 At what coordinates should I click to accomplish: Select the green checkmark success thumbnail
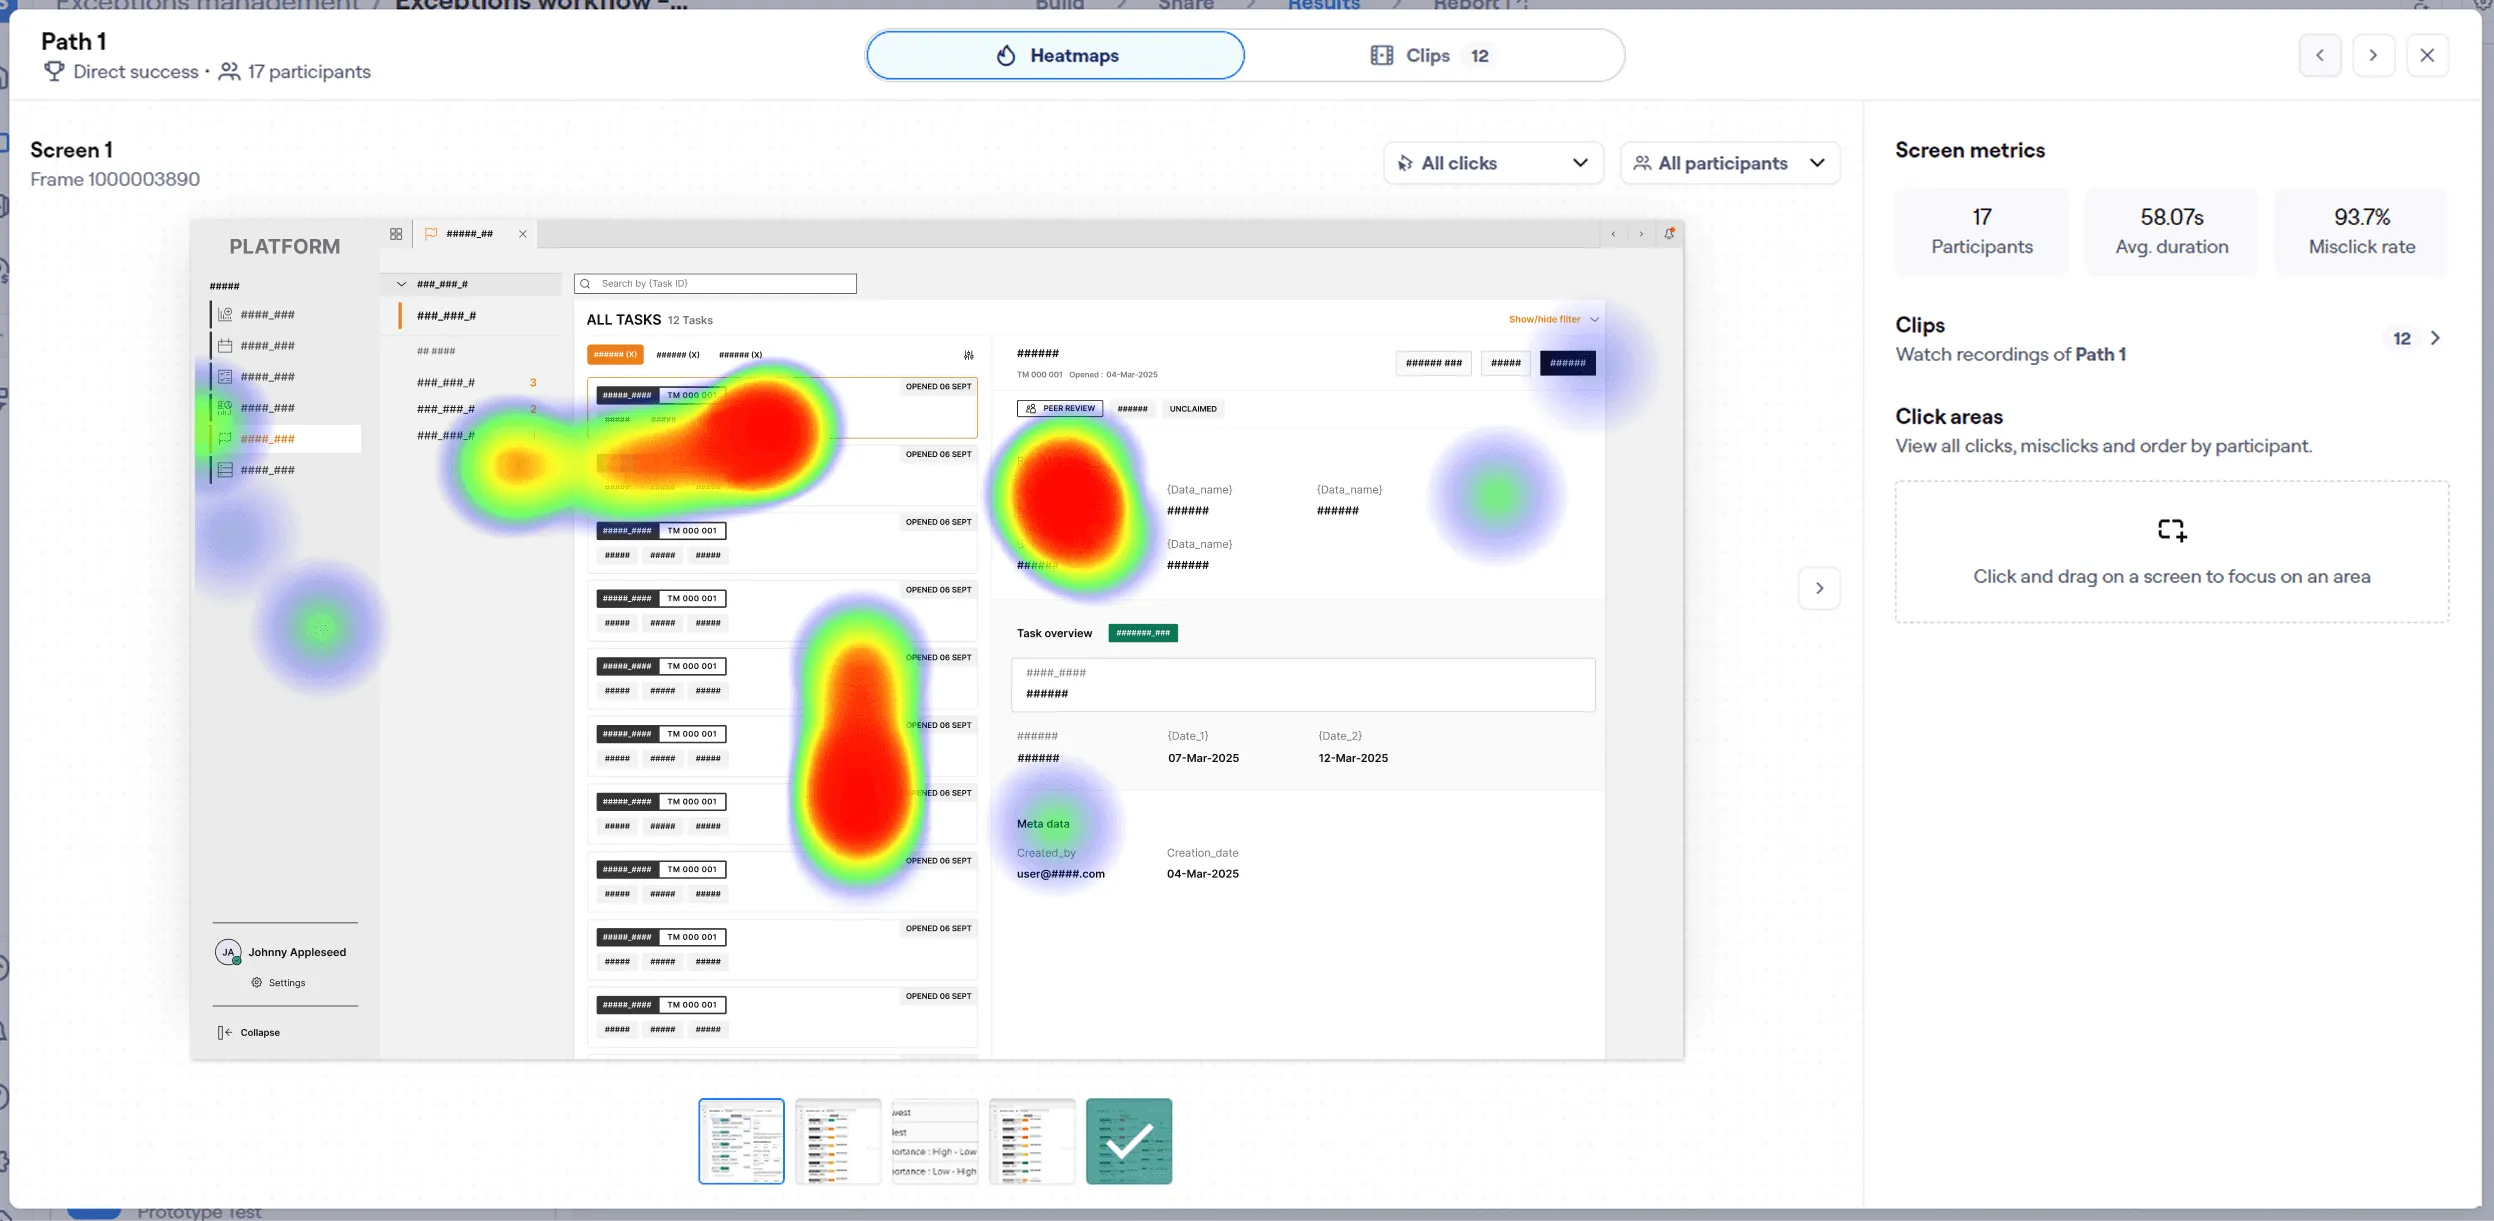(x=1129, y=1141)
